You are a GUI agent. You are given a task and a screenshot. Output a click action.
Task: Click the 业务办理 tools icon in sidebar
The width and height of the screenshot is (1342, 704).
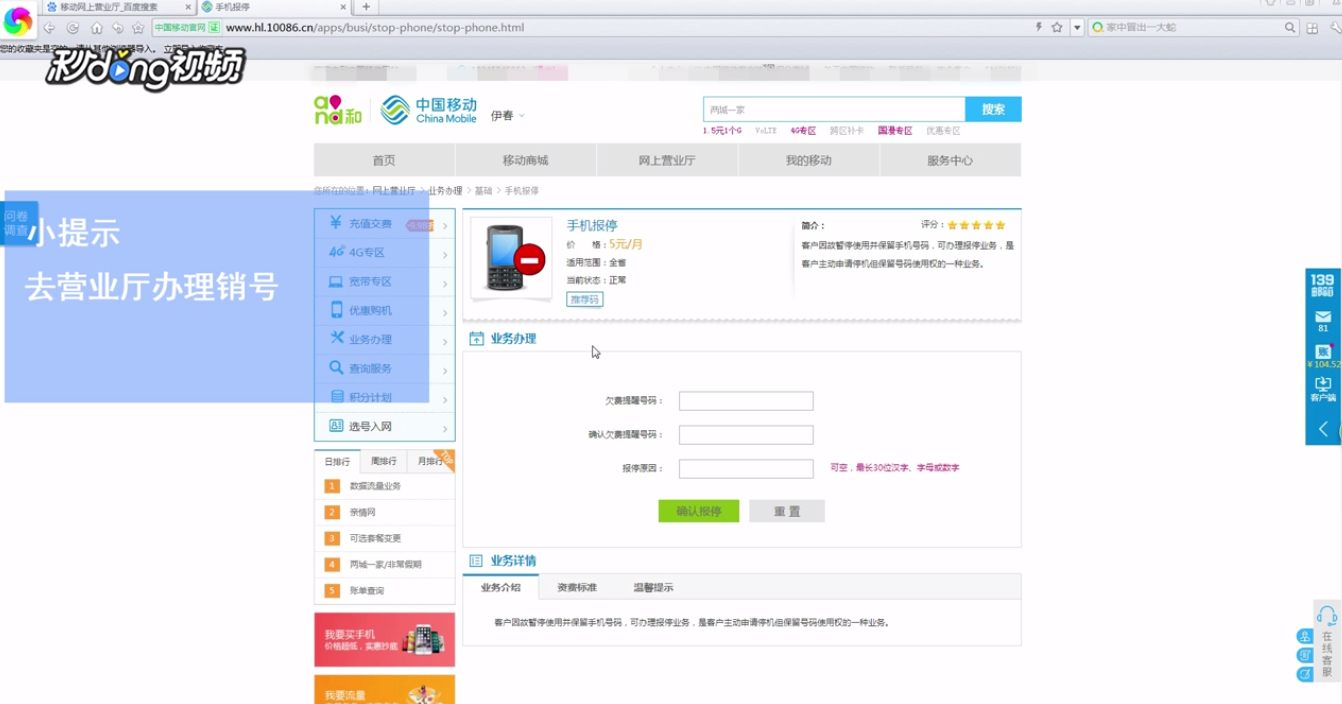337,339
